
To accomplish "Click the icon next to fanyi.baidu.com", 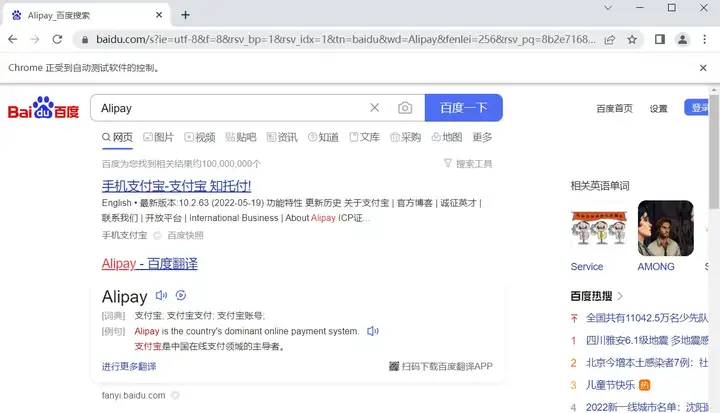I will 175,395.
